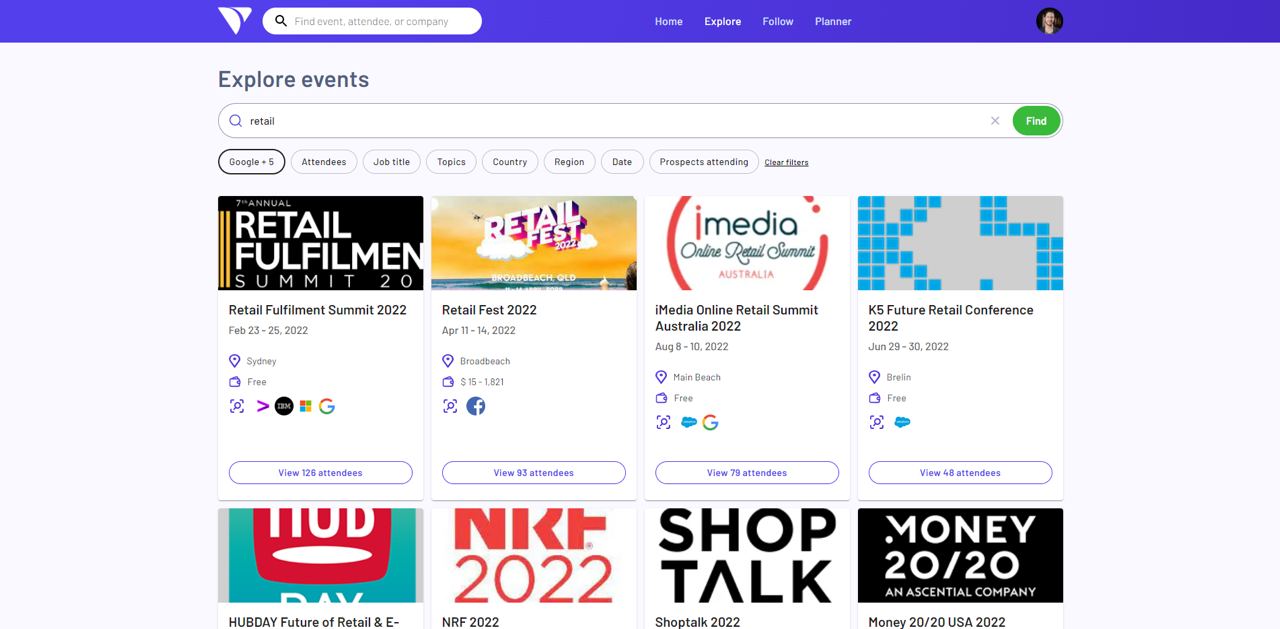Click the Google logo on Retail Fulfilment Summit card
This screenshot has width=1280, height=629.
327,406
